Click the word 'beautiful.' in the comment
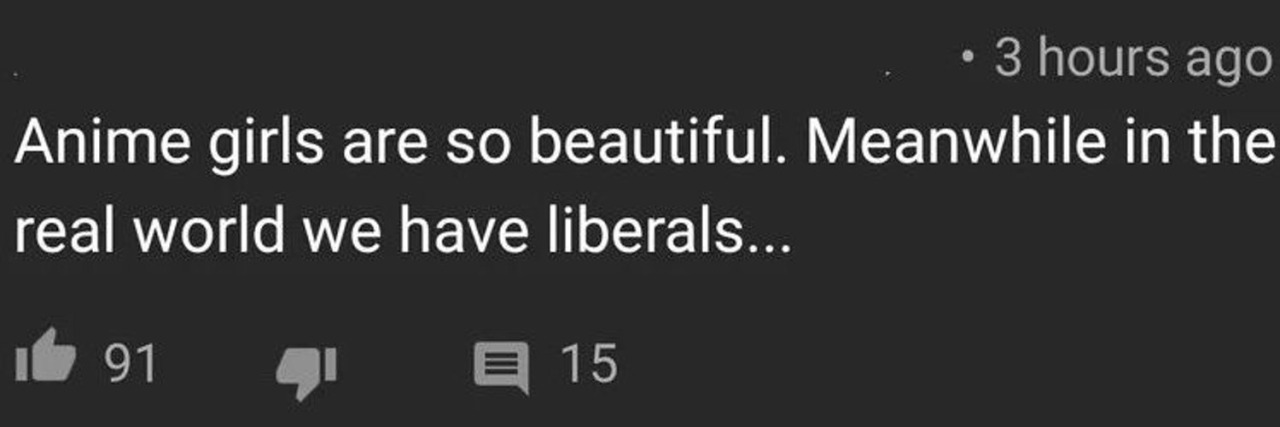Screen dimensions: 1280x427 tap(667, 146)
